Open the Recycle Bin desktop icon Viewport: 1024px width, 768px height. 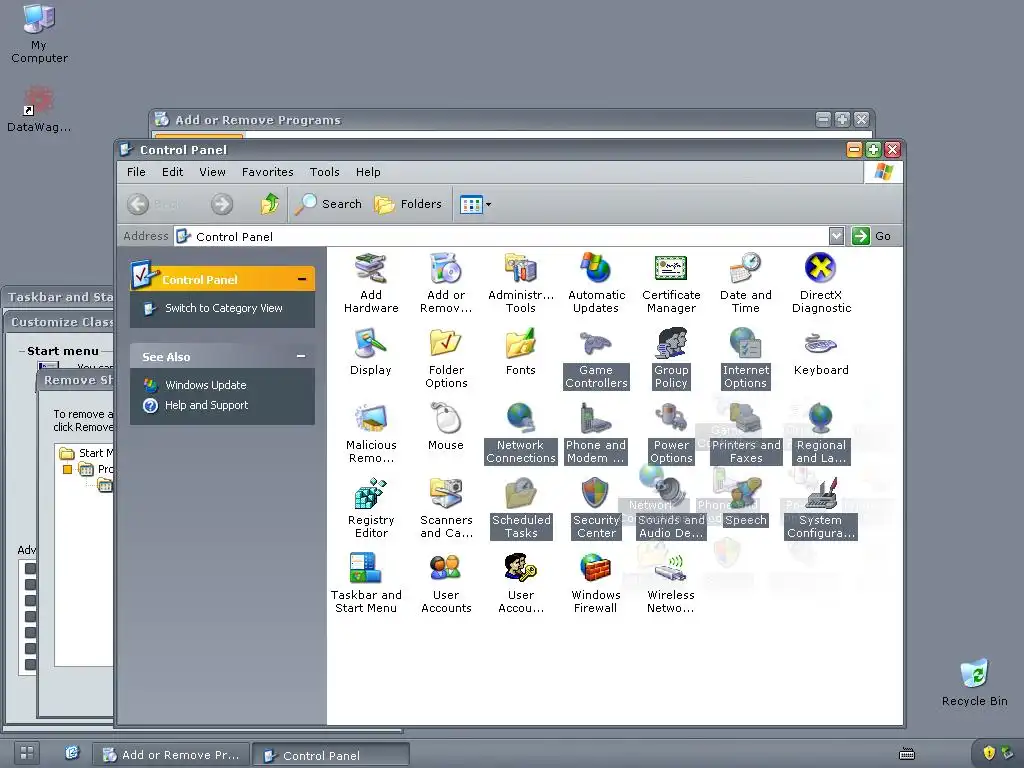[x=974, y=682]
